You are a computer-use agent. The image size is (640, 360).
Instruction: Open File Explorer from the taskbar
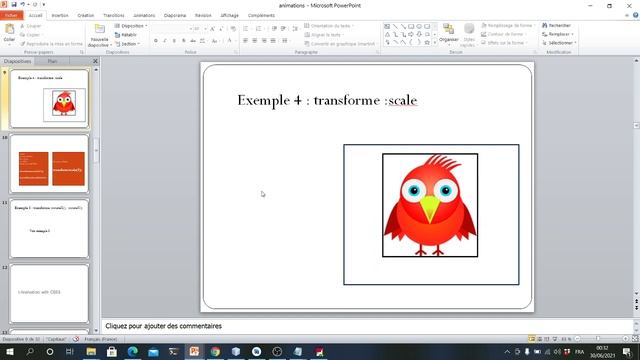[x=91, y=351]
